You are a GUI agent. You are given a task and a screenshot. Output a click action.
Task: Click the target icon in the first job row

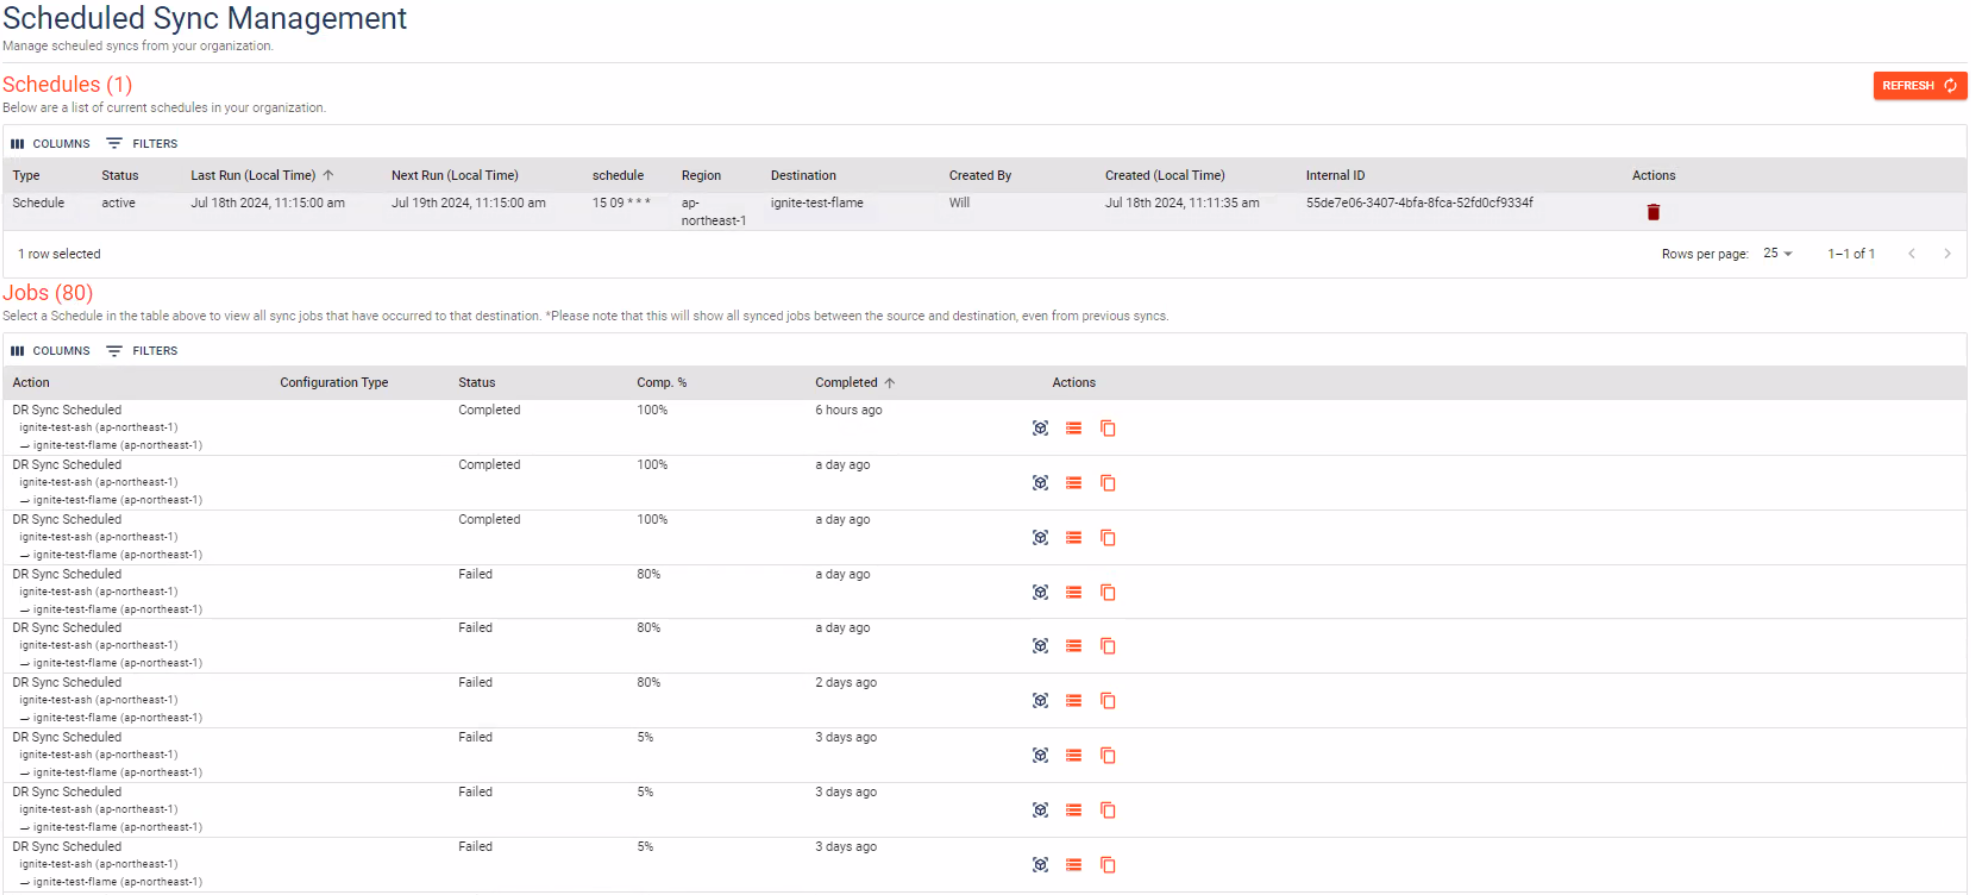tap(1040, 428)
